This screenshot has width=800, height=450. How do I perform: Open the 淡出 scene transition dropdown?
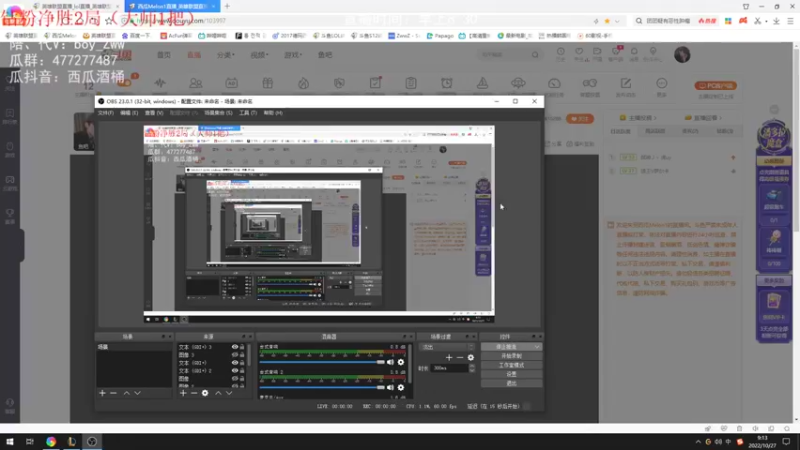click(x=447, y=347)
